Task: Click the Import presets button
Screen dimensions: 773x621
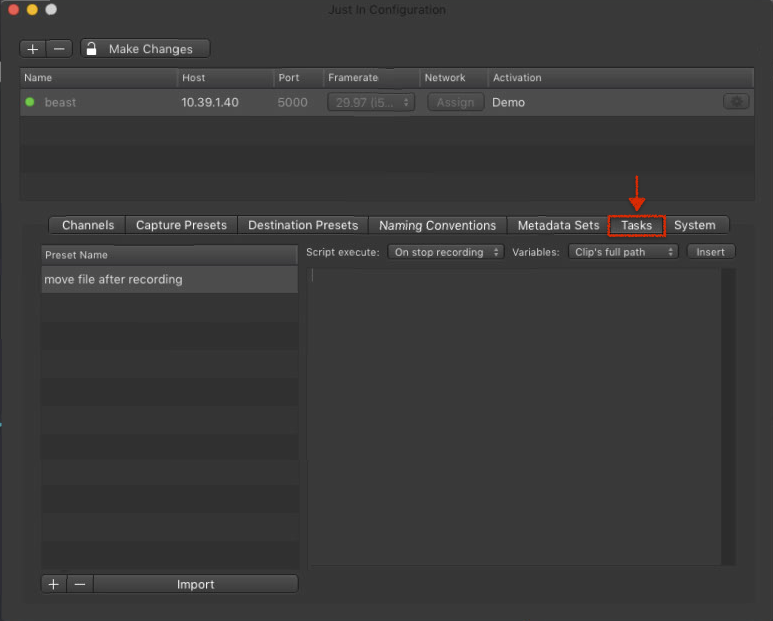Action: click(x=196, y=585)
